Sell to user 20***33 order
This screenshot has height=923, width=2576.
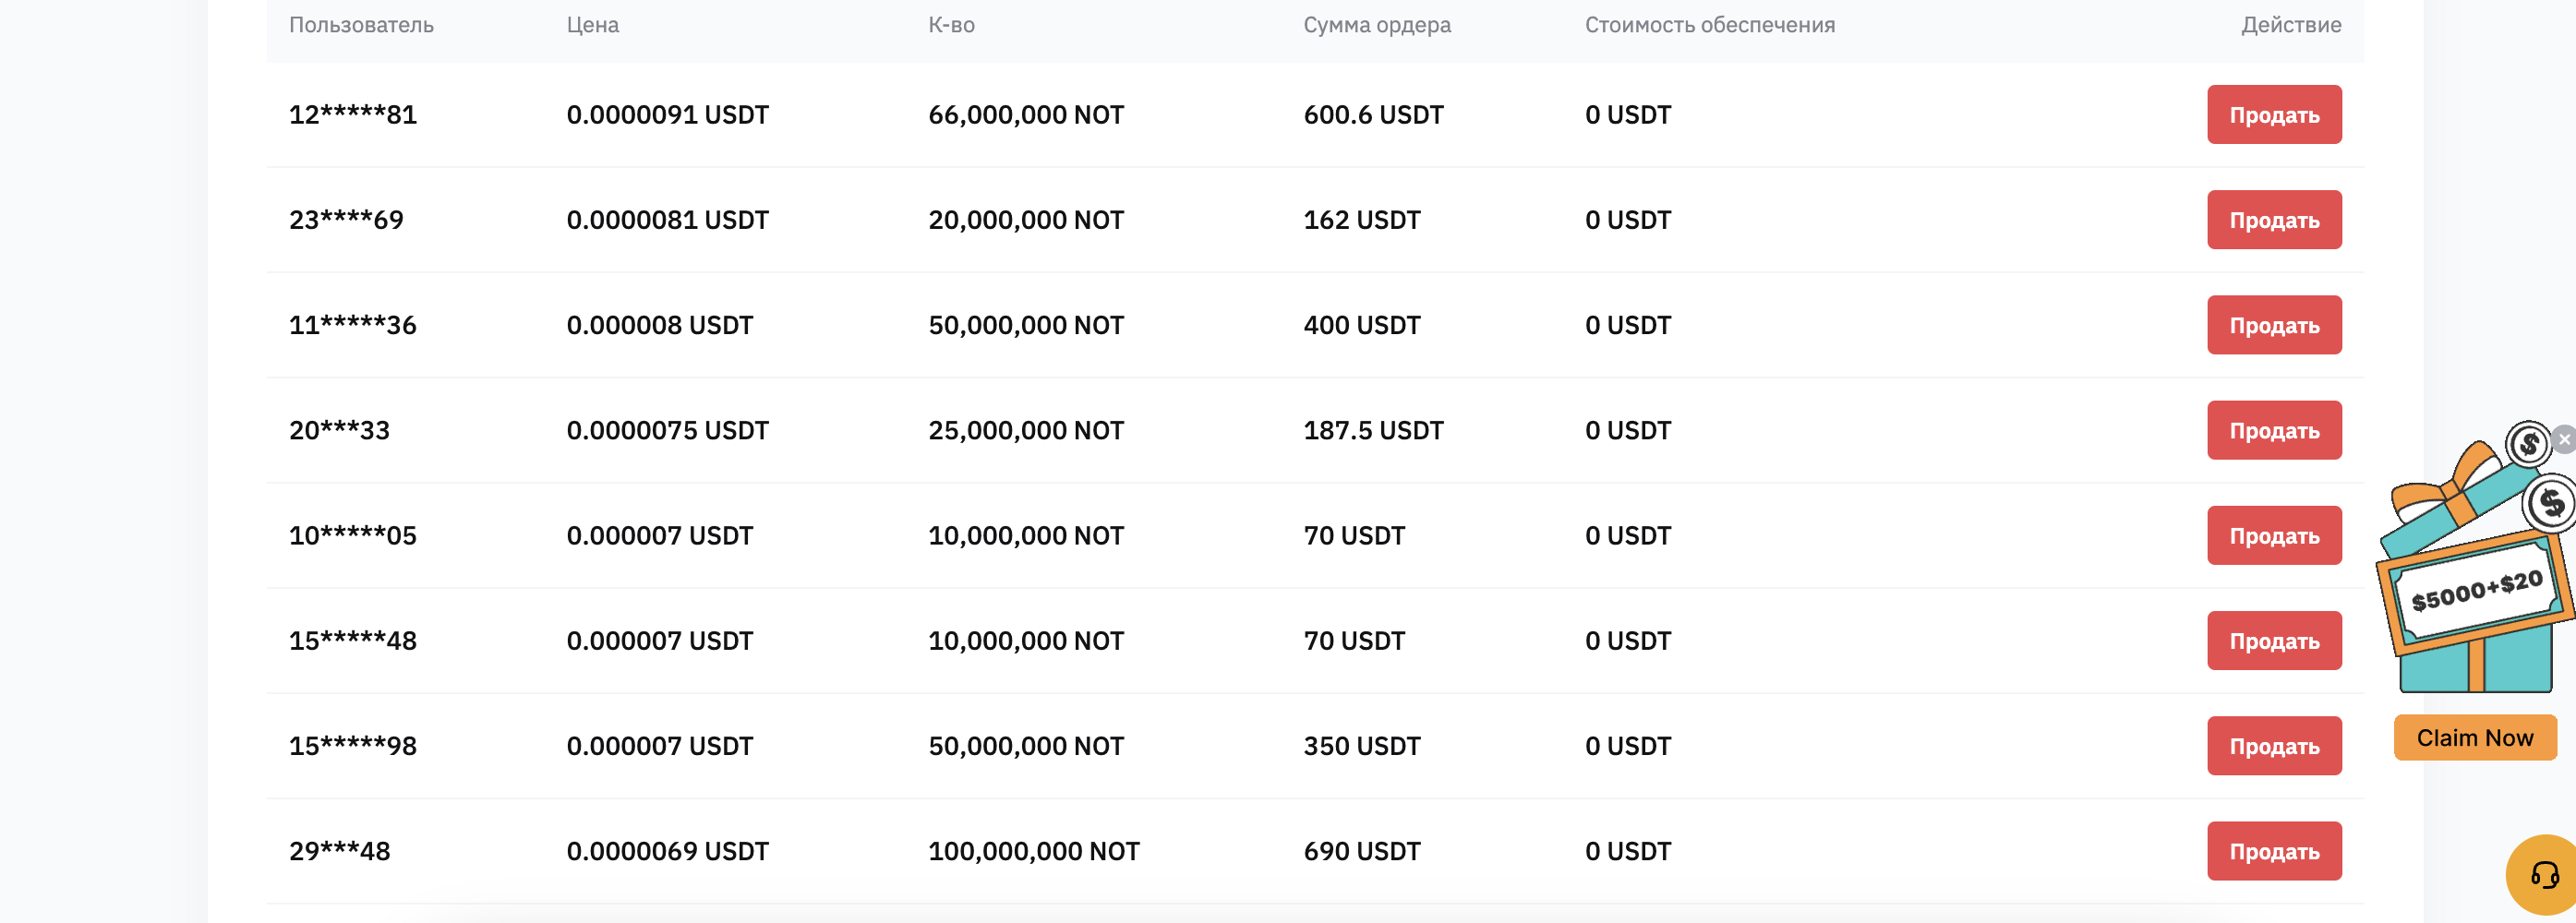click(2274, 430)
